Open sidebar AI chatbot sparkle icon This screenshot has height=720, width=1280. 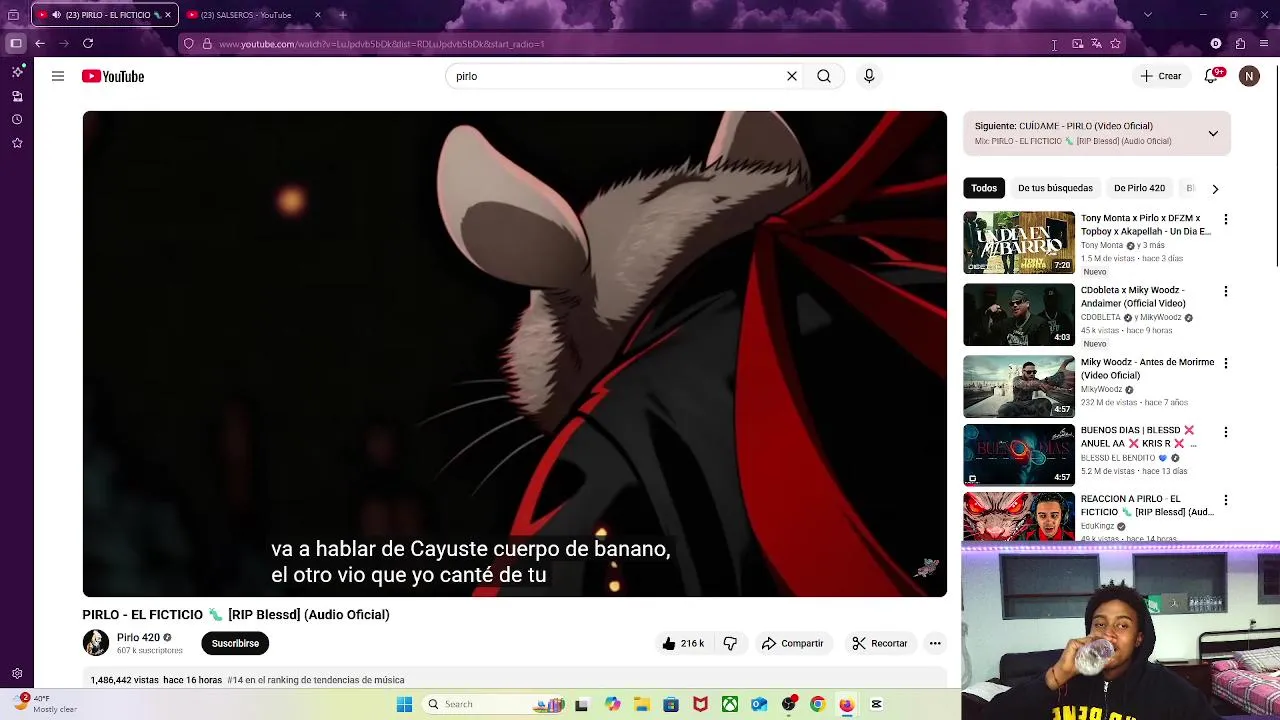(17, 72)
